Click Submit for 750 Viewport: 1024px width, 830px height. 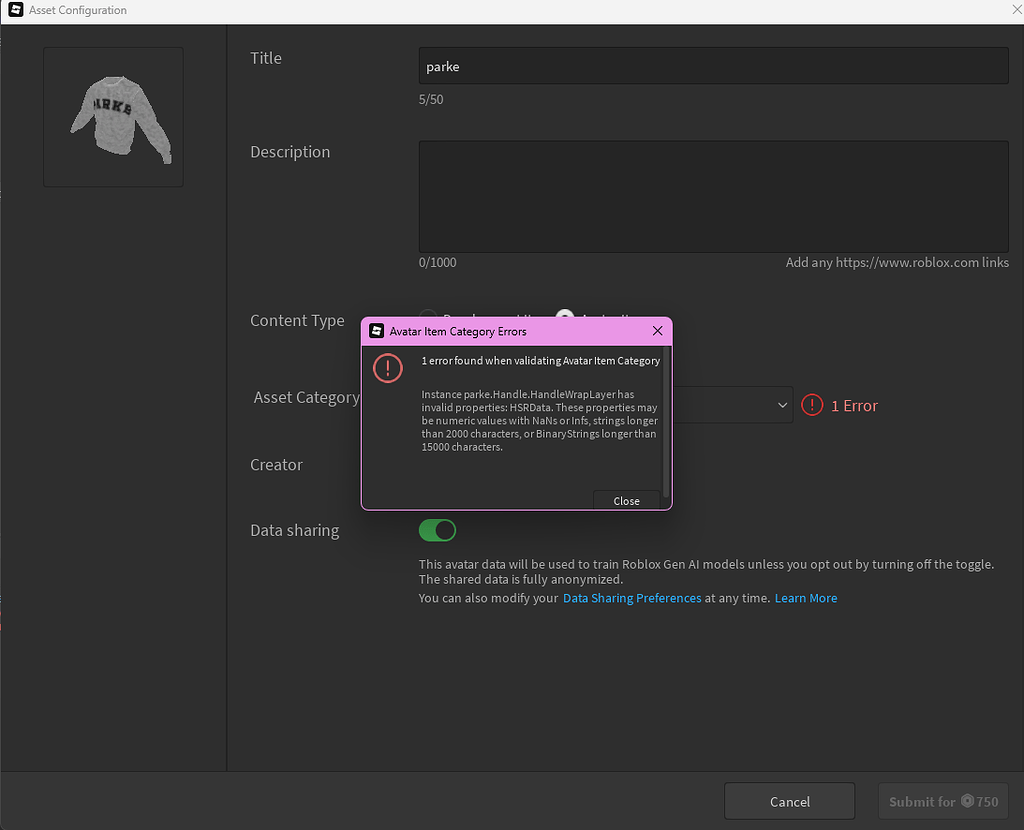942,801
